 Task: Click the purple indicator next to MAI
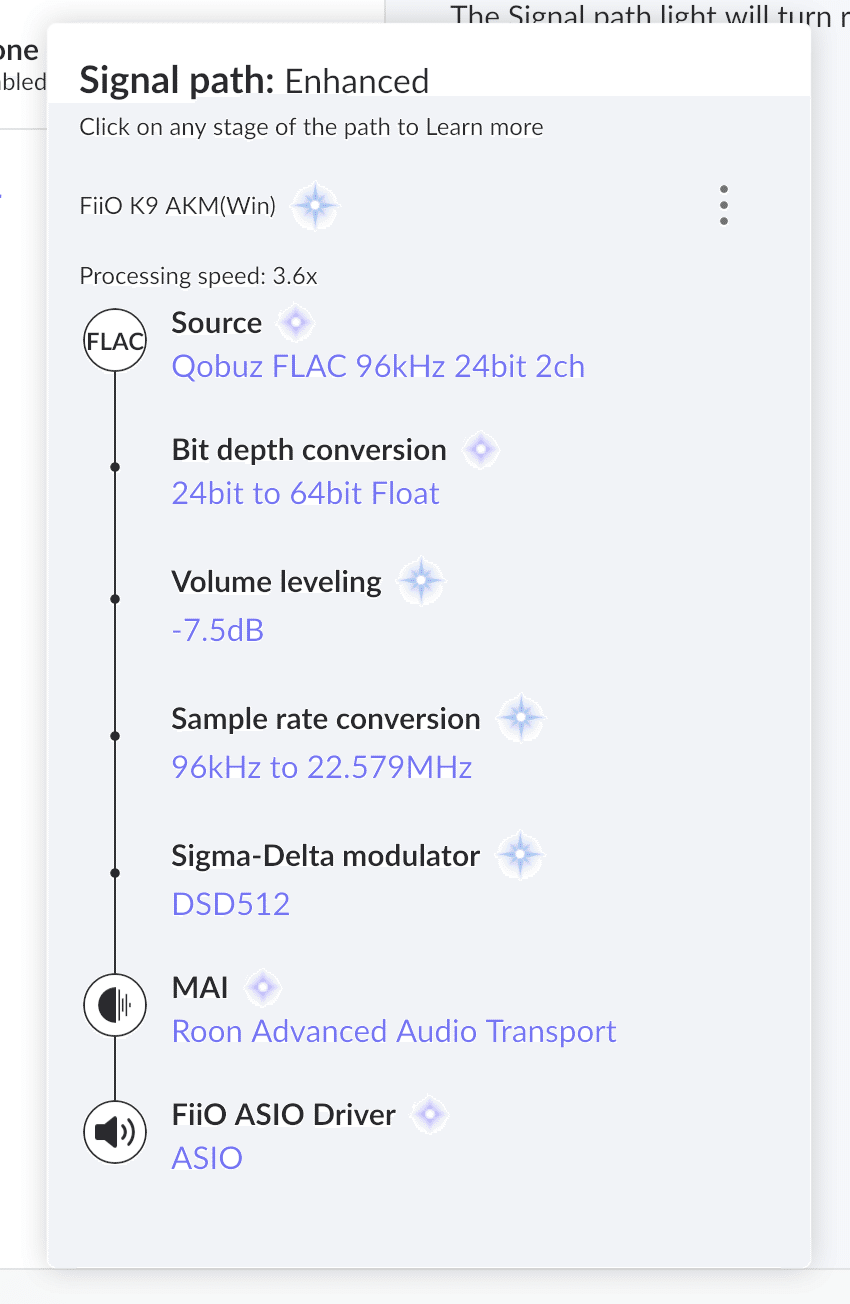263,988
